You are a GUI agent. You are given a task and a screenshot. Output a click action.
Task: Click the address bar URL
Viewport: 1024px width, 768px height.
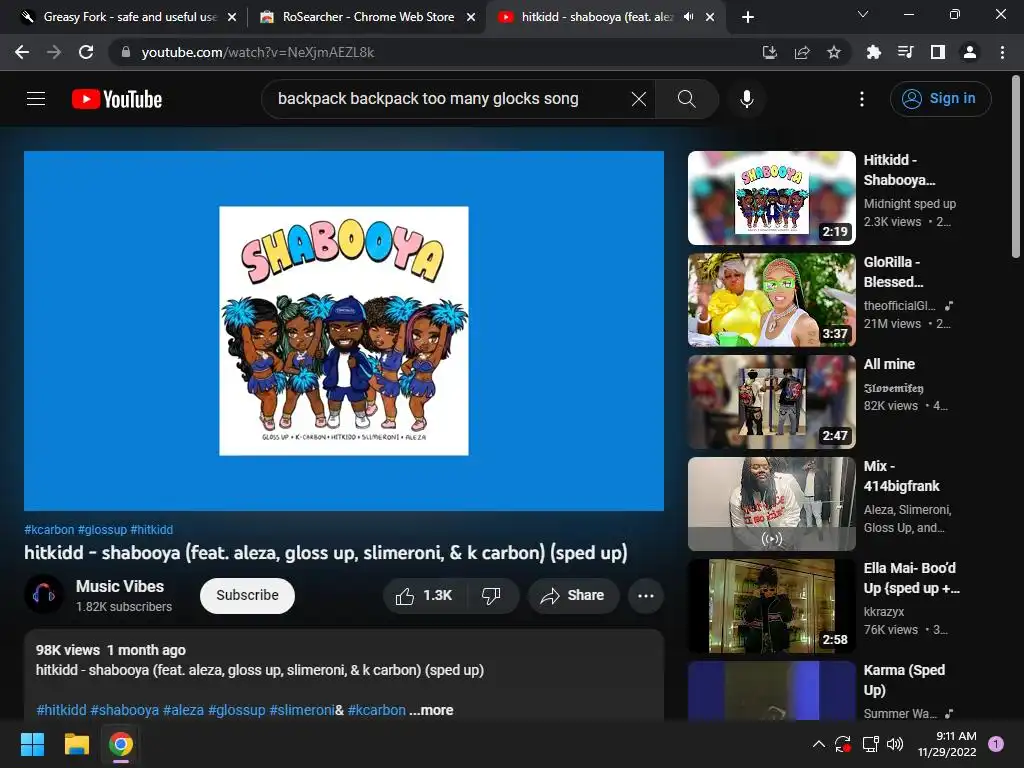pyautogui.click(x=258, y=52)
